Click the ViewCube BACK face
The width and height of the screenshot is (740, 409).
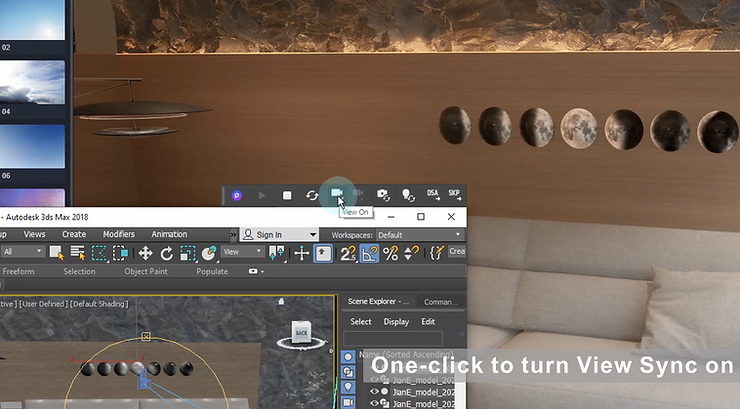[x=302, y=333]
